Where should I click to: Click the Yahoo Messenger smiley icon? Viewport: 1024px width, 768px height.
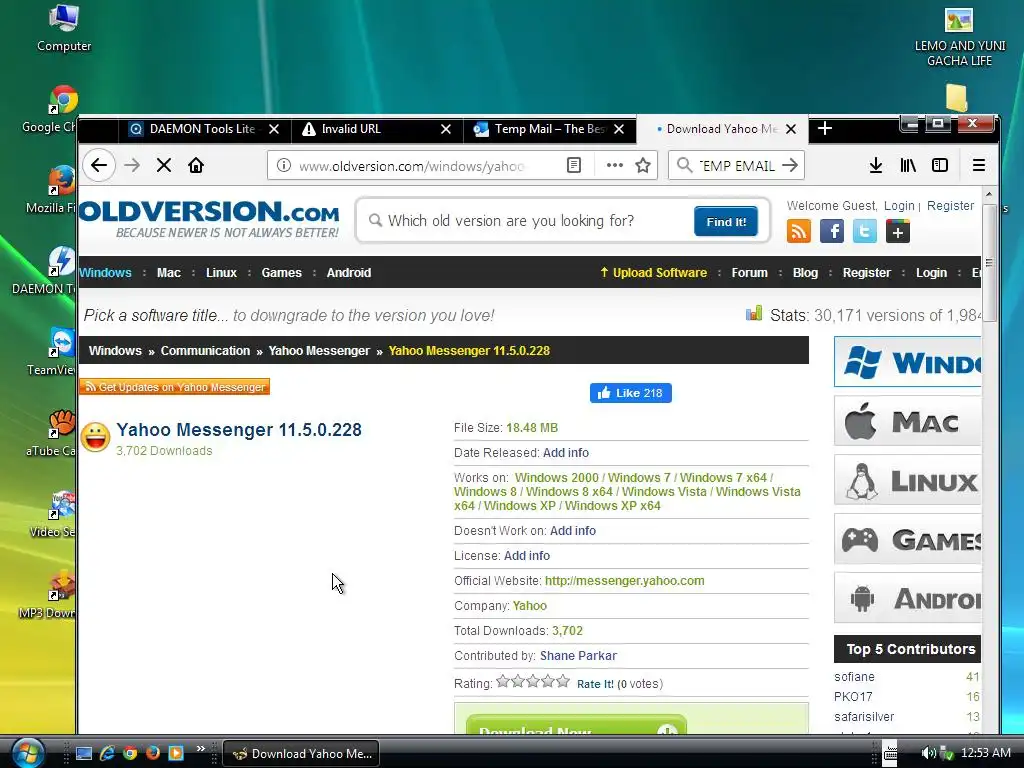coord(95,437)
